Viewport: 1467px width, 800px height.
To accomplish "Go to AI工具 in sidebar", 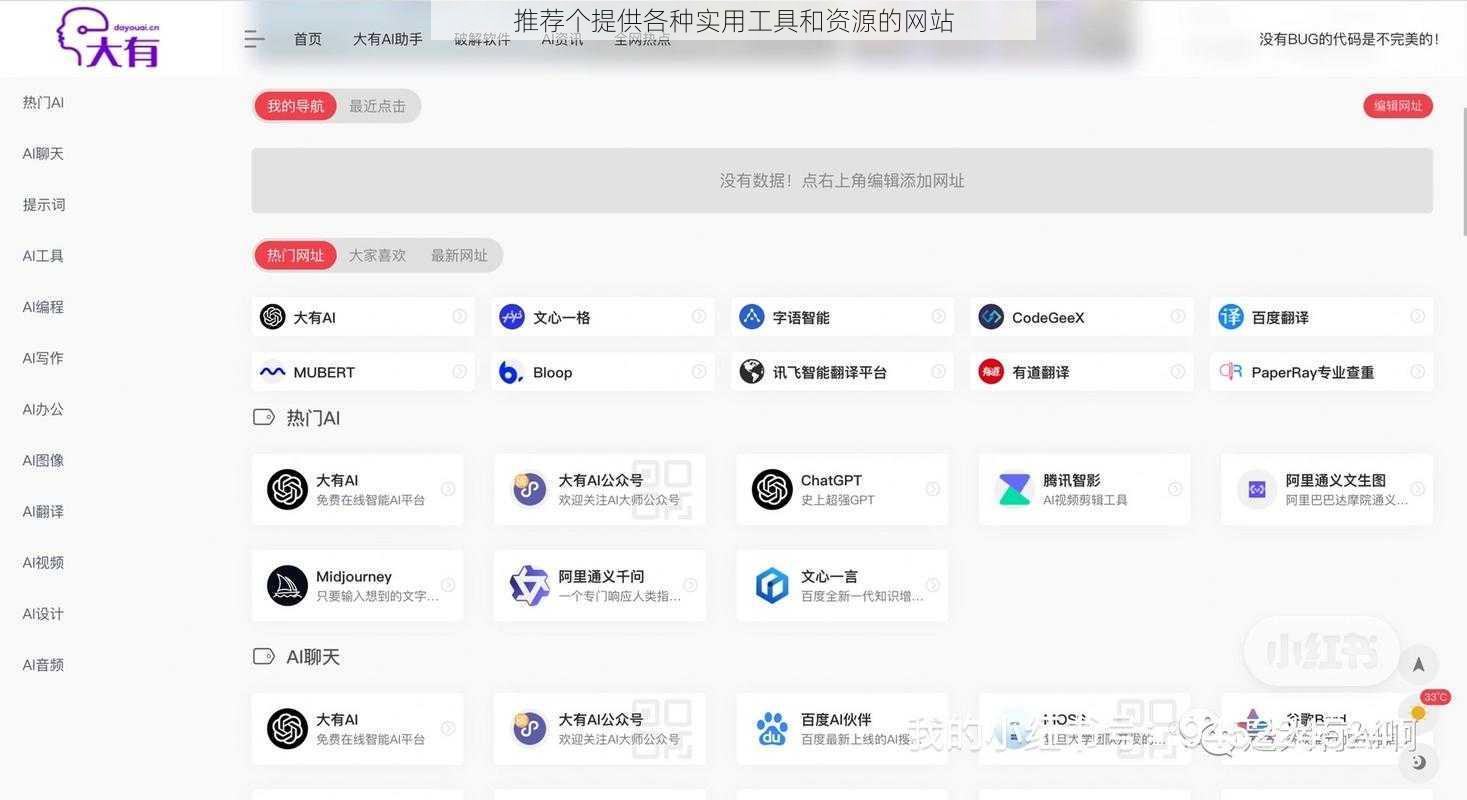I will pyautogui.click(x=43, y=255).
